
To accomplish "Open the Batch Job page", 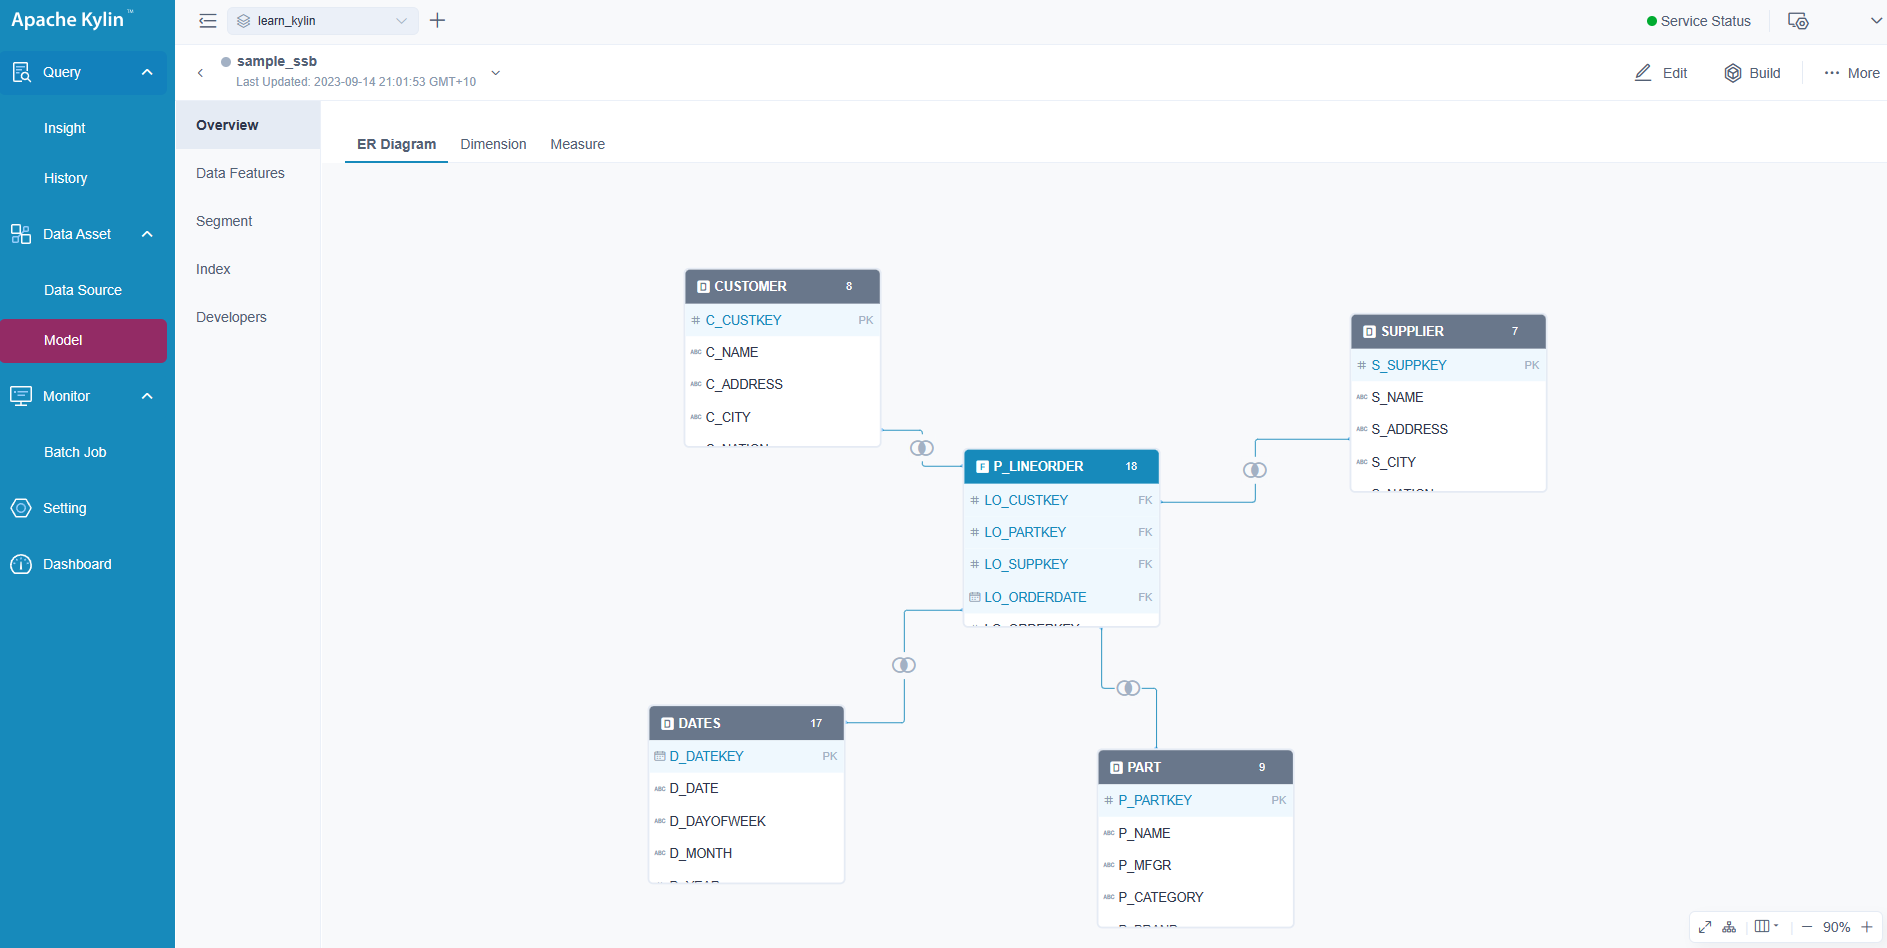I will coord(75,452).
